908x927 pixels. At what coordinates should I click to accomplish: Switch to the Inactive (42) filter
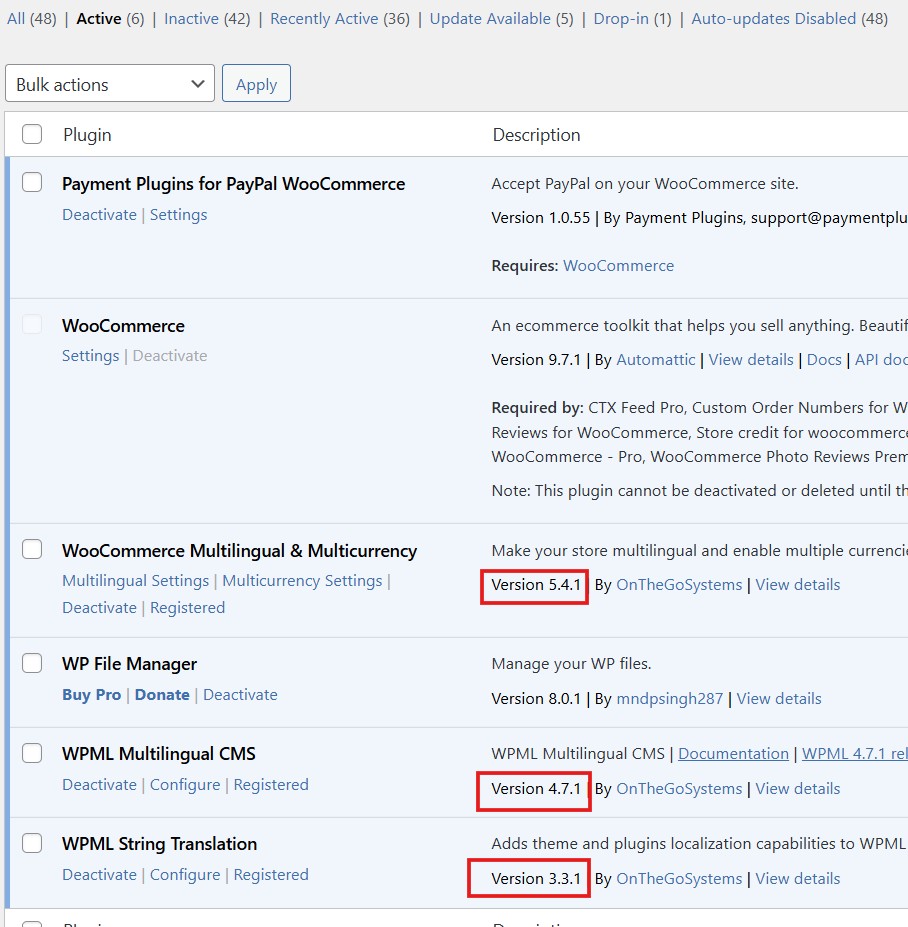point(207,19)
